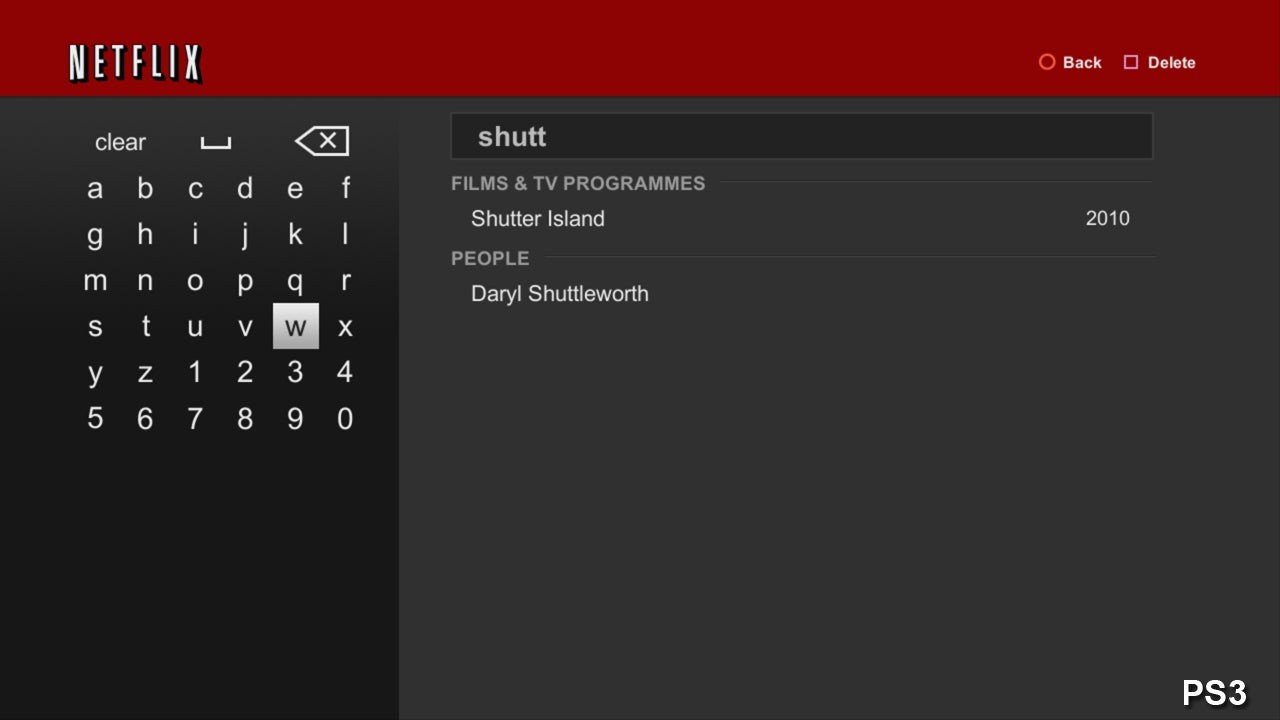Click the circle Back button icon

(1047, 62)
